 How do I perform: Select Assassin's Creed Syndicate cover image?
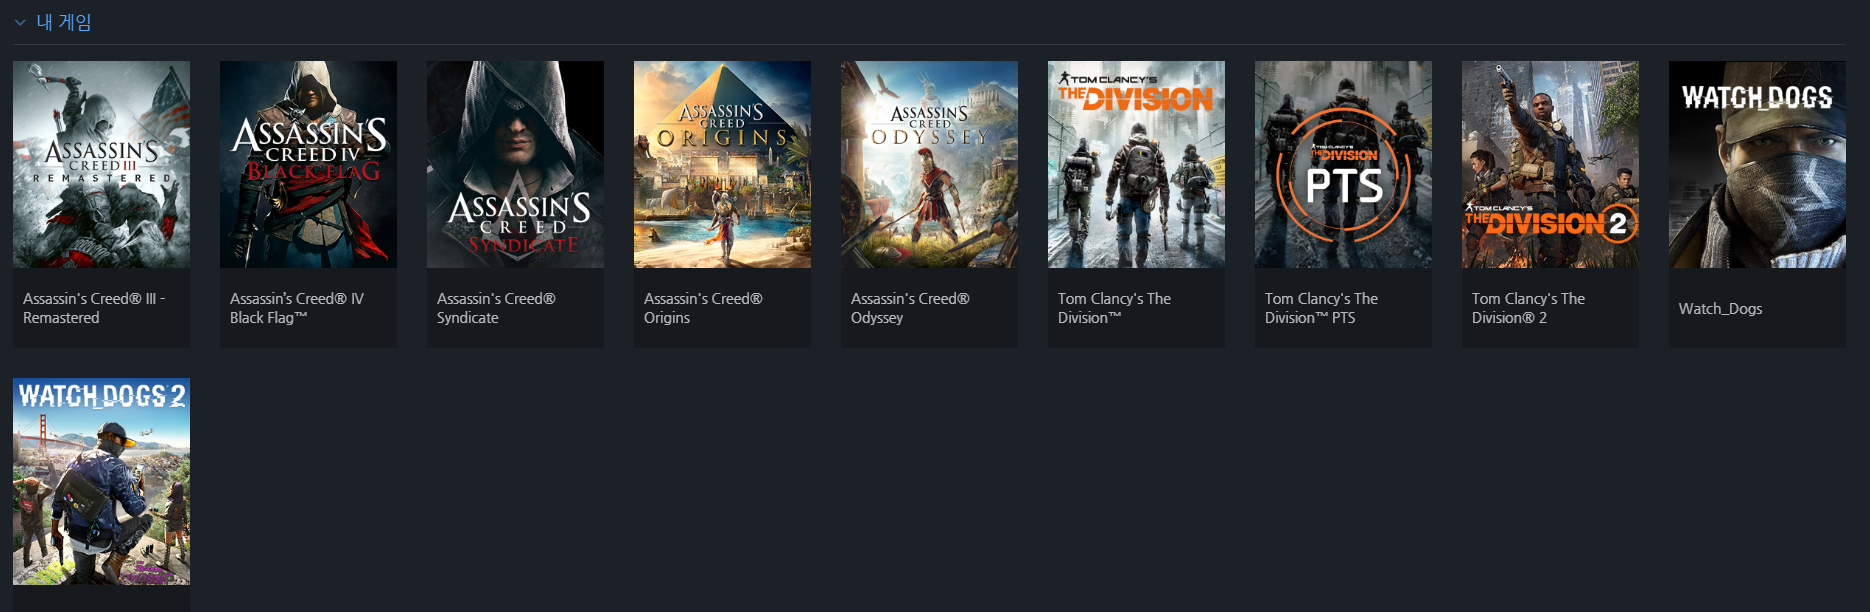click(x=515, y=164)
